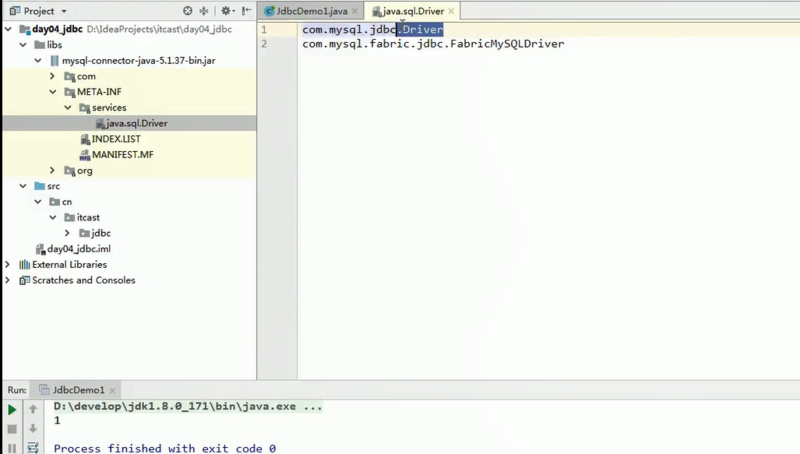Collapse the mysql-connector-java jar node
This screenshot has height=454, width=800.
tap(38, 61)
